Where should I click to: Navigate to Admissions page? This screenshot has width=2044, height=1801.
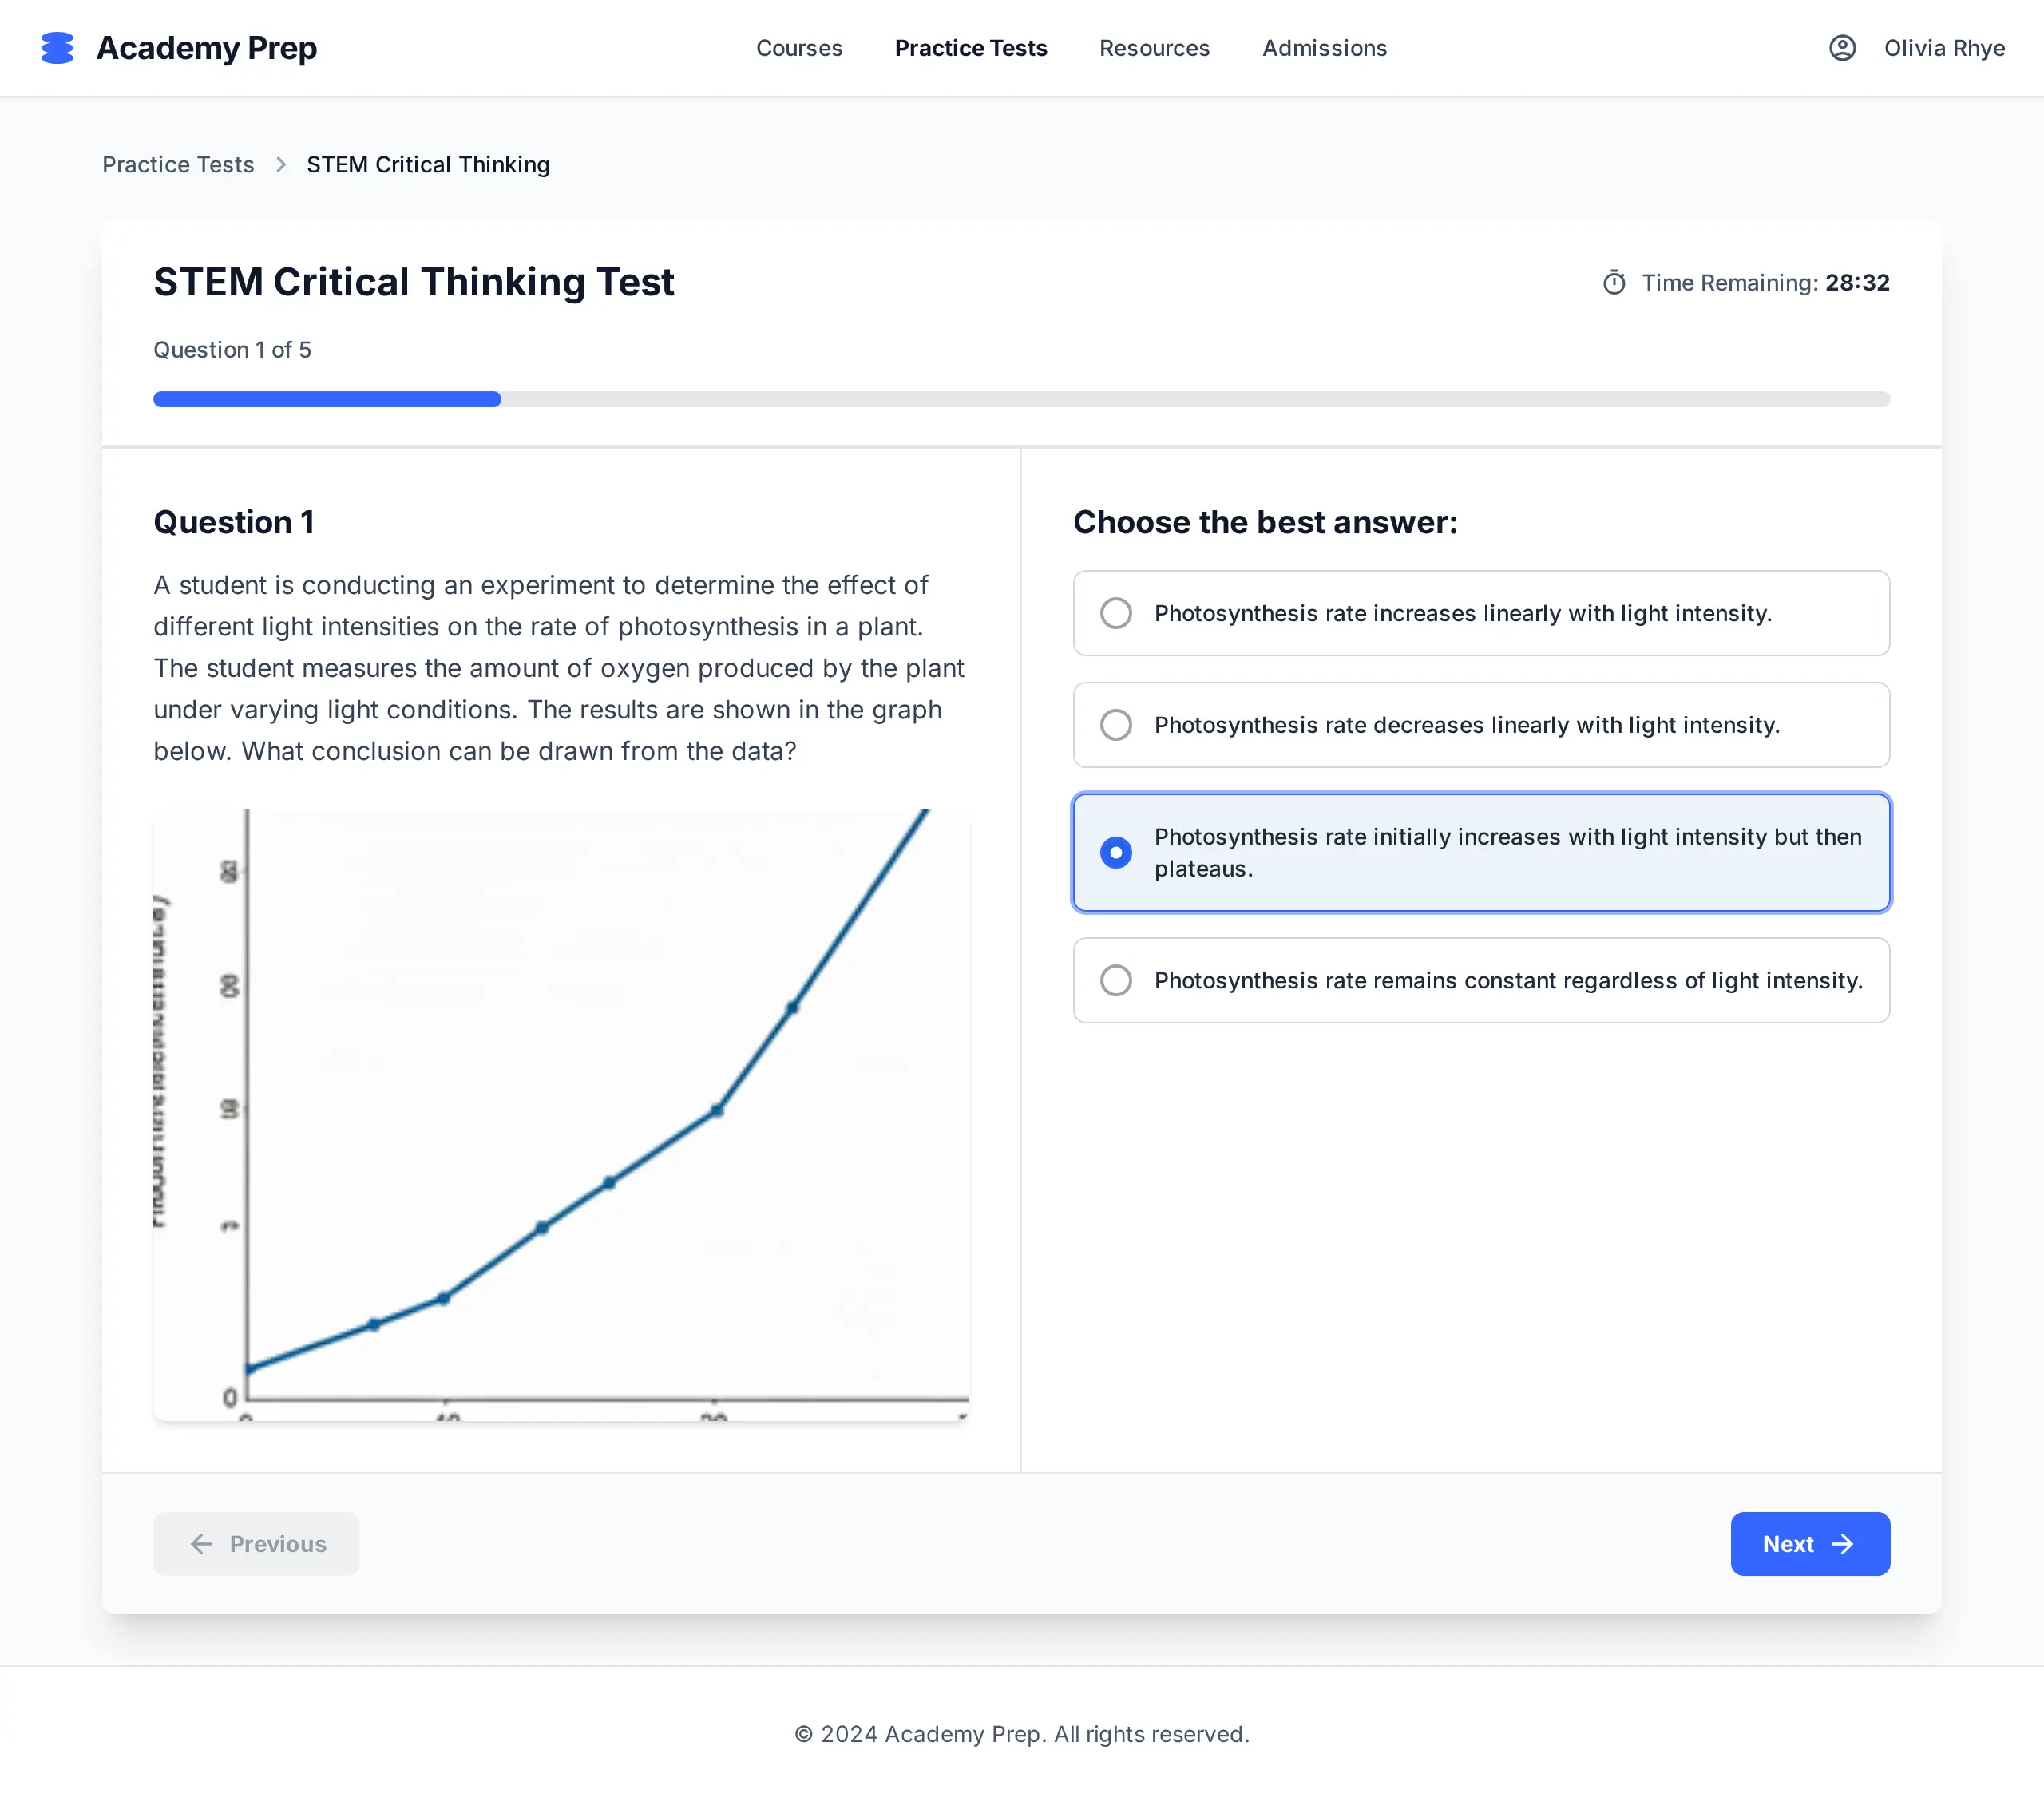(1324, 48)
